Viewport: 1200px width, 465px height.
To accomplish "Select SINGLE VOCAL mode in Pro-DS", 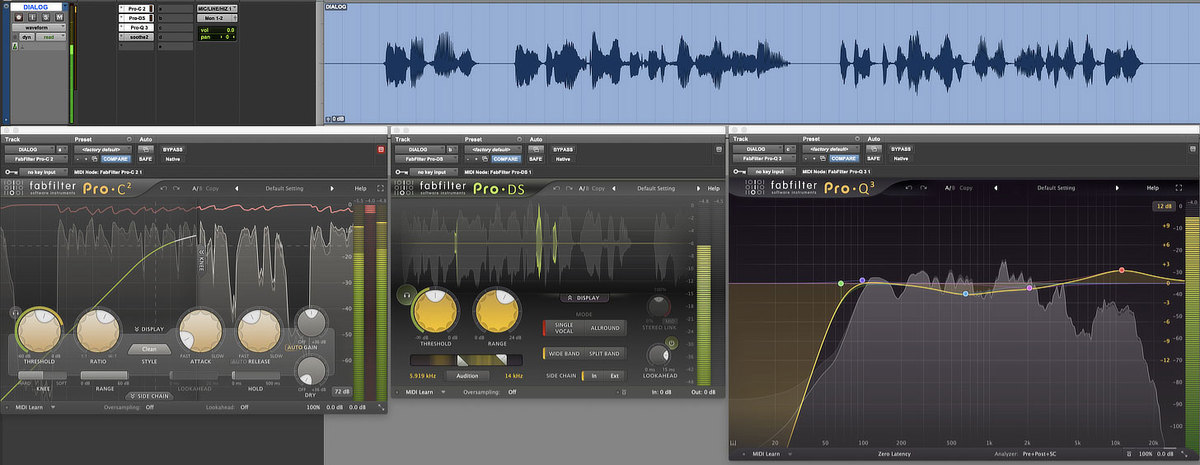I will coord(563,328).
